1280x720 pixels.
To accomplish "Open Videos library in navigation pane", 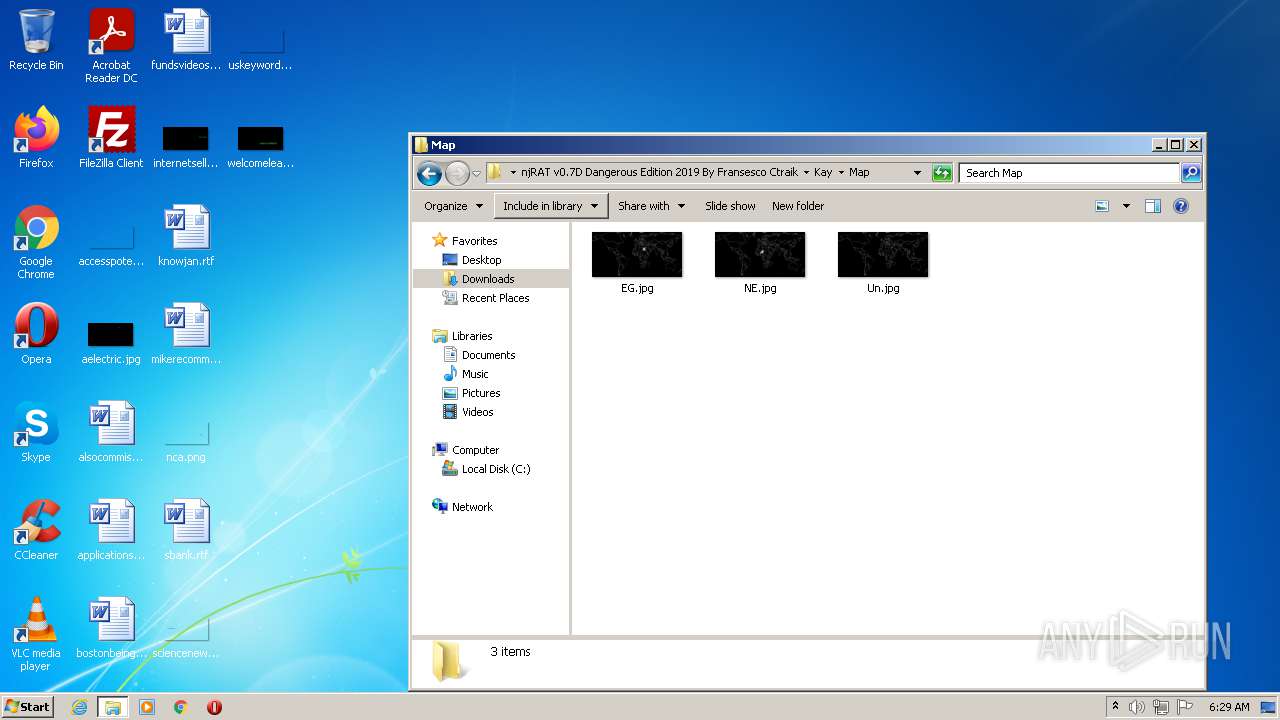I will 477,412.
